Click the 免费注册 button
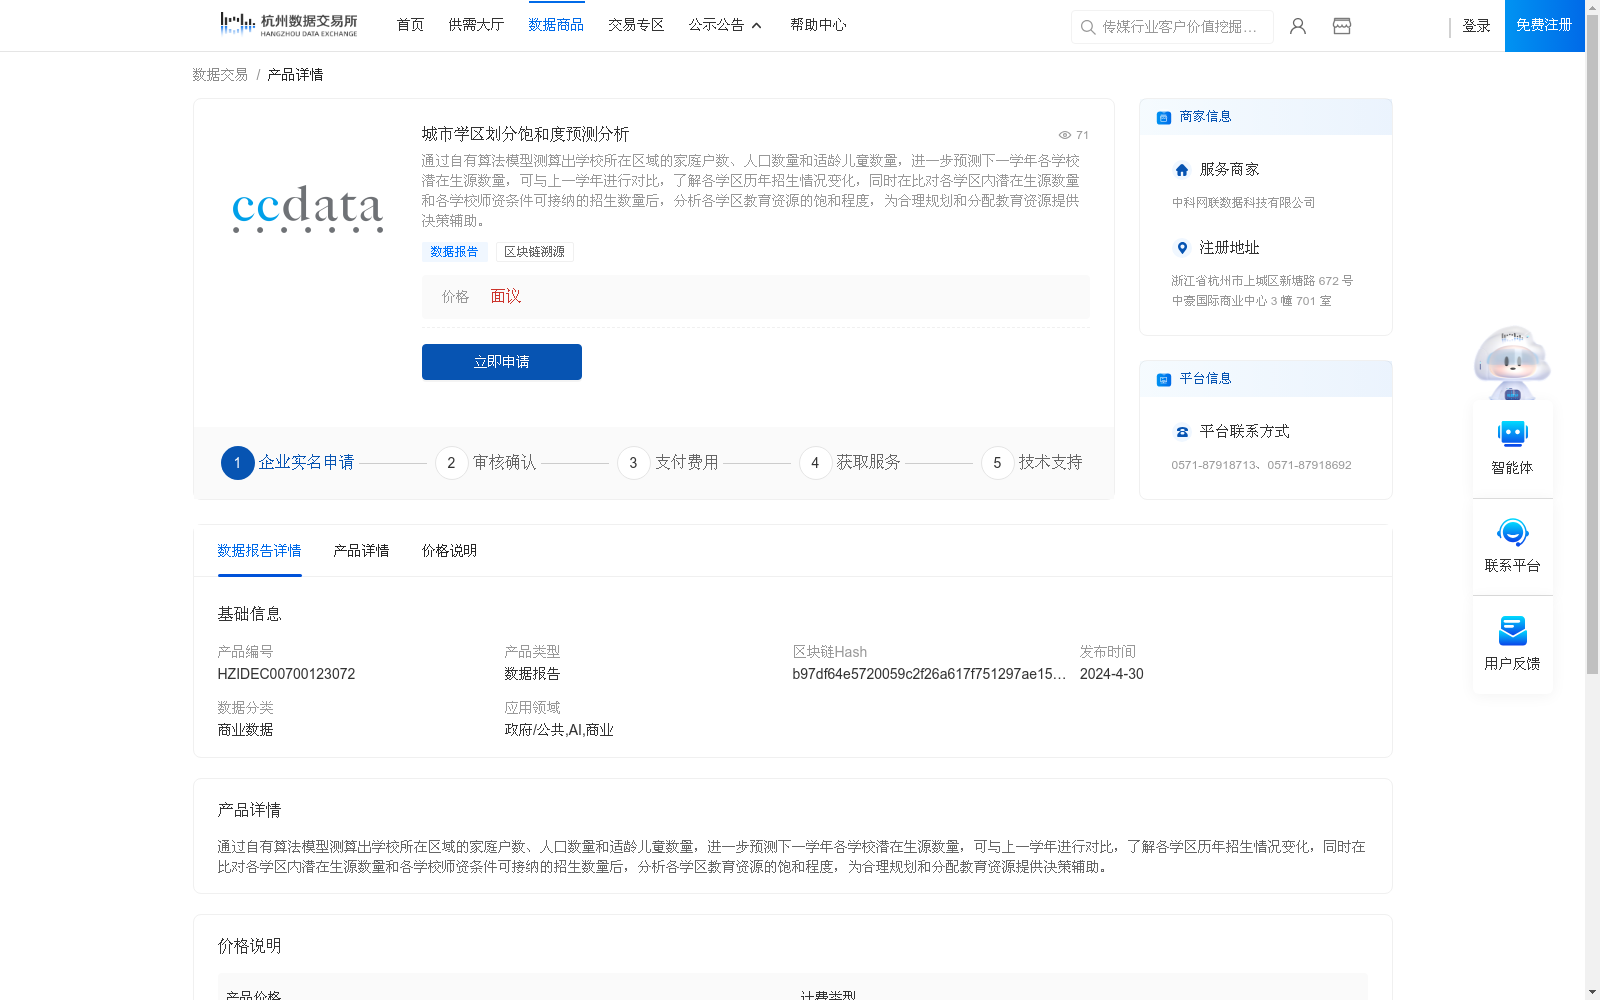The height and width of the screenshot is (1000, 1600). 1544,25
